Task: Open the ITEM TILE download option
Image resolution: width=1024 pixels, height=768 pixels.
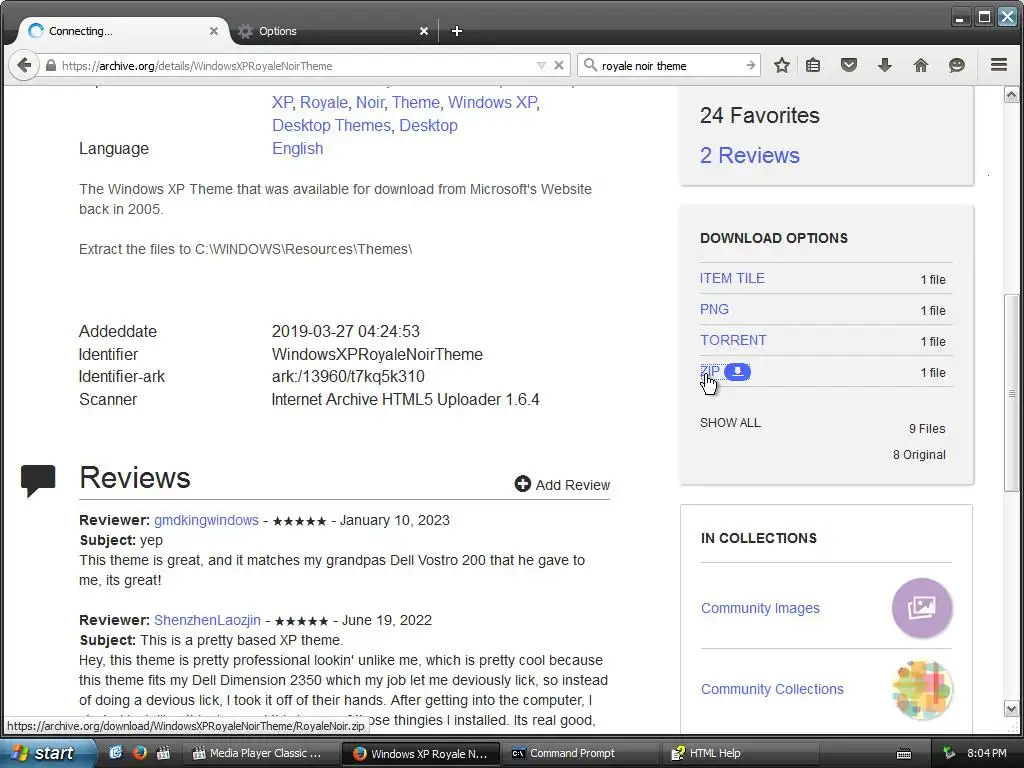Action: coord(732,278)
